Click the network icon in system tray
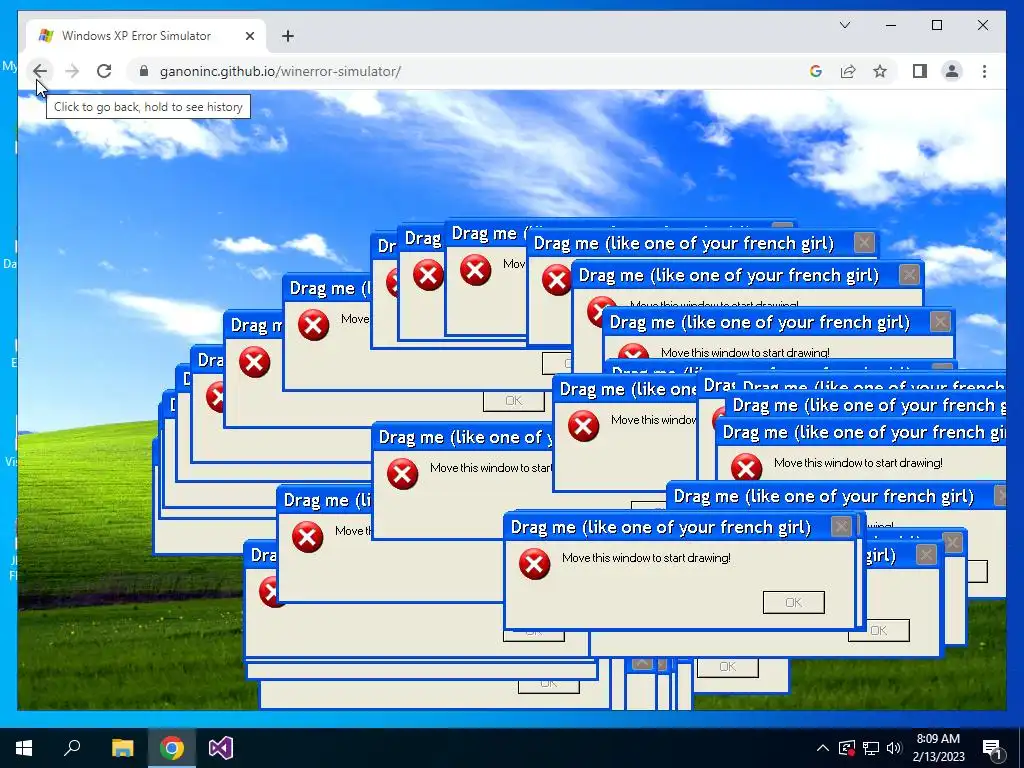1024x768 pixels. [871, 748]
